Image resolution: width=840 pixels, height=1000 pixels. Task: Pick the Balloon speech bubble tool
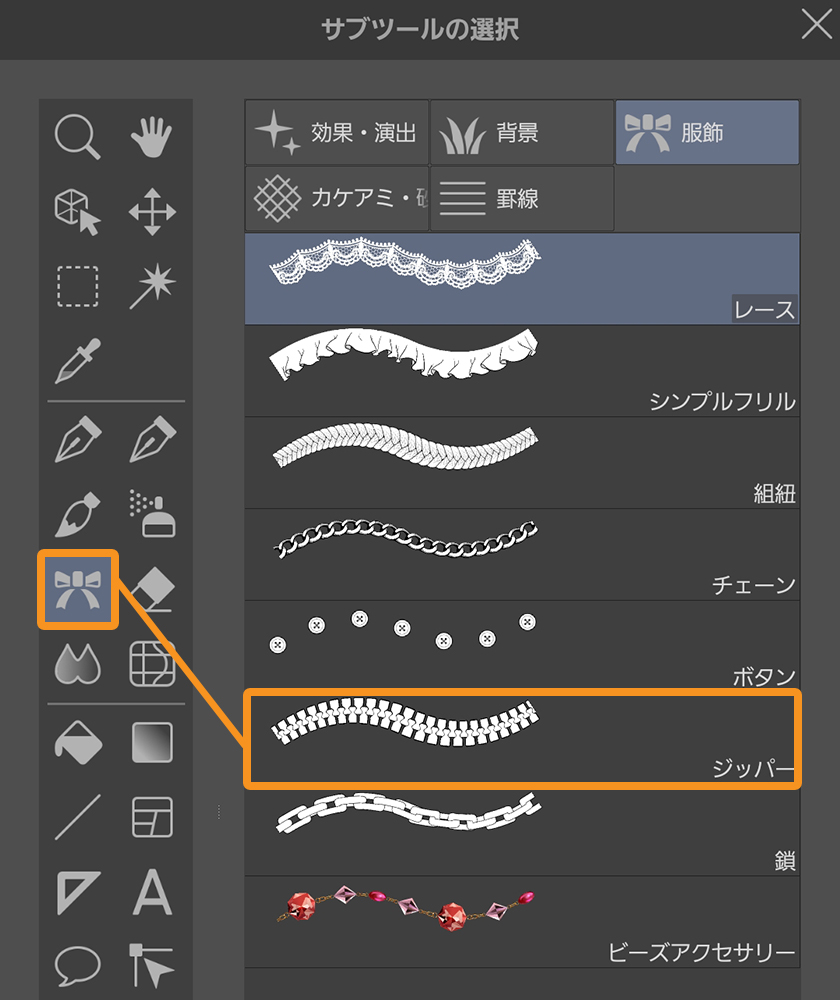[x=77, y=966]
